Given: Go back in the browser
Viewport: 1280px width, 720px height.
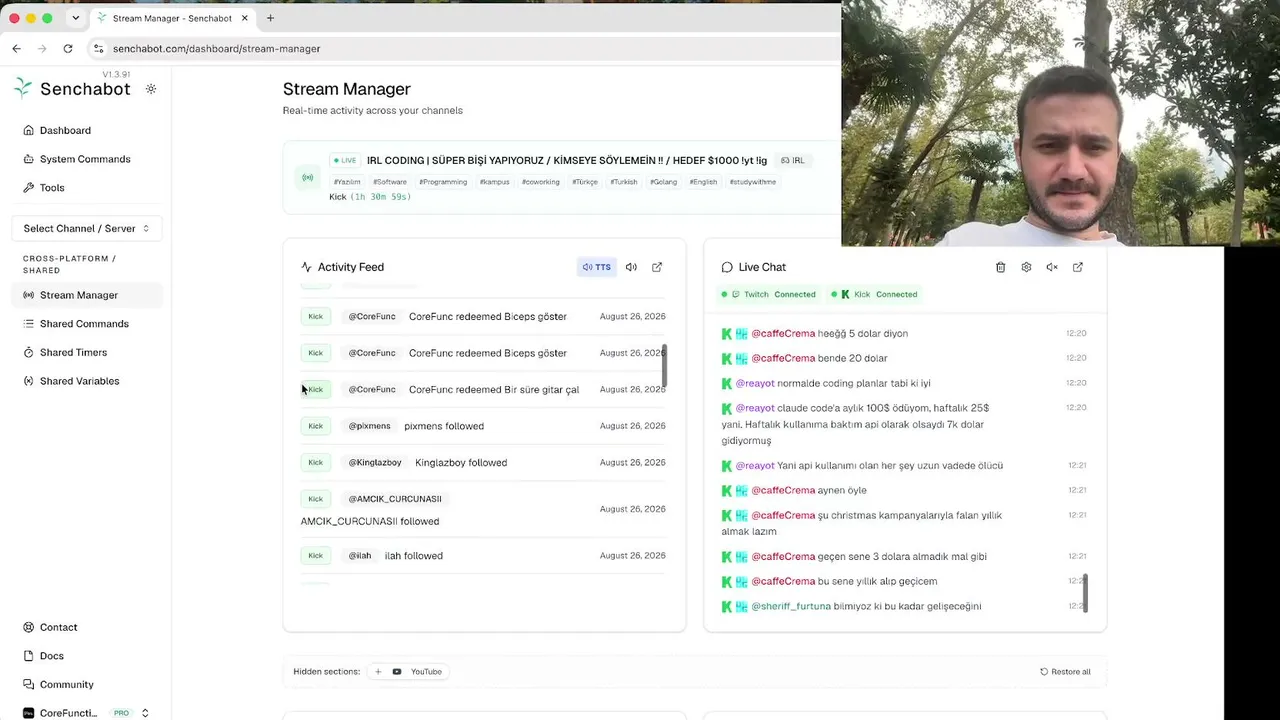Looking at the screenshot, I should tap(17, 48).
